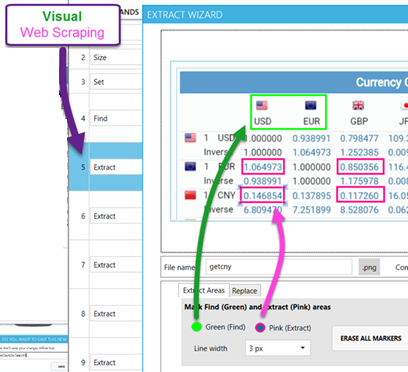
Task: Click the EU flag icon above EUR
Action: 310,105
